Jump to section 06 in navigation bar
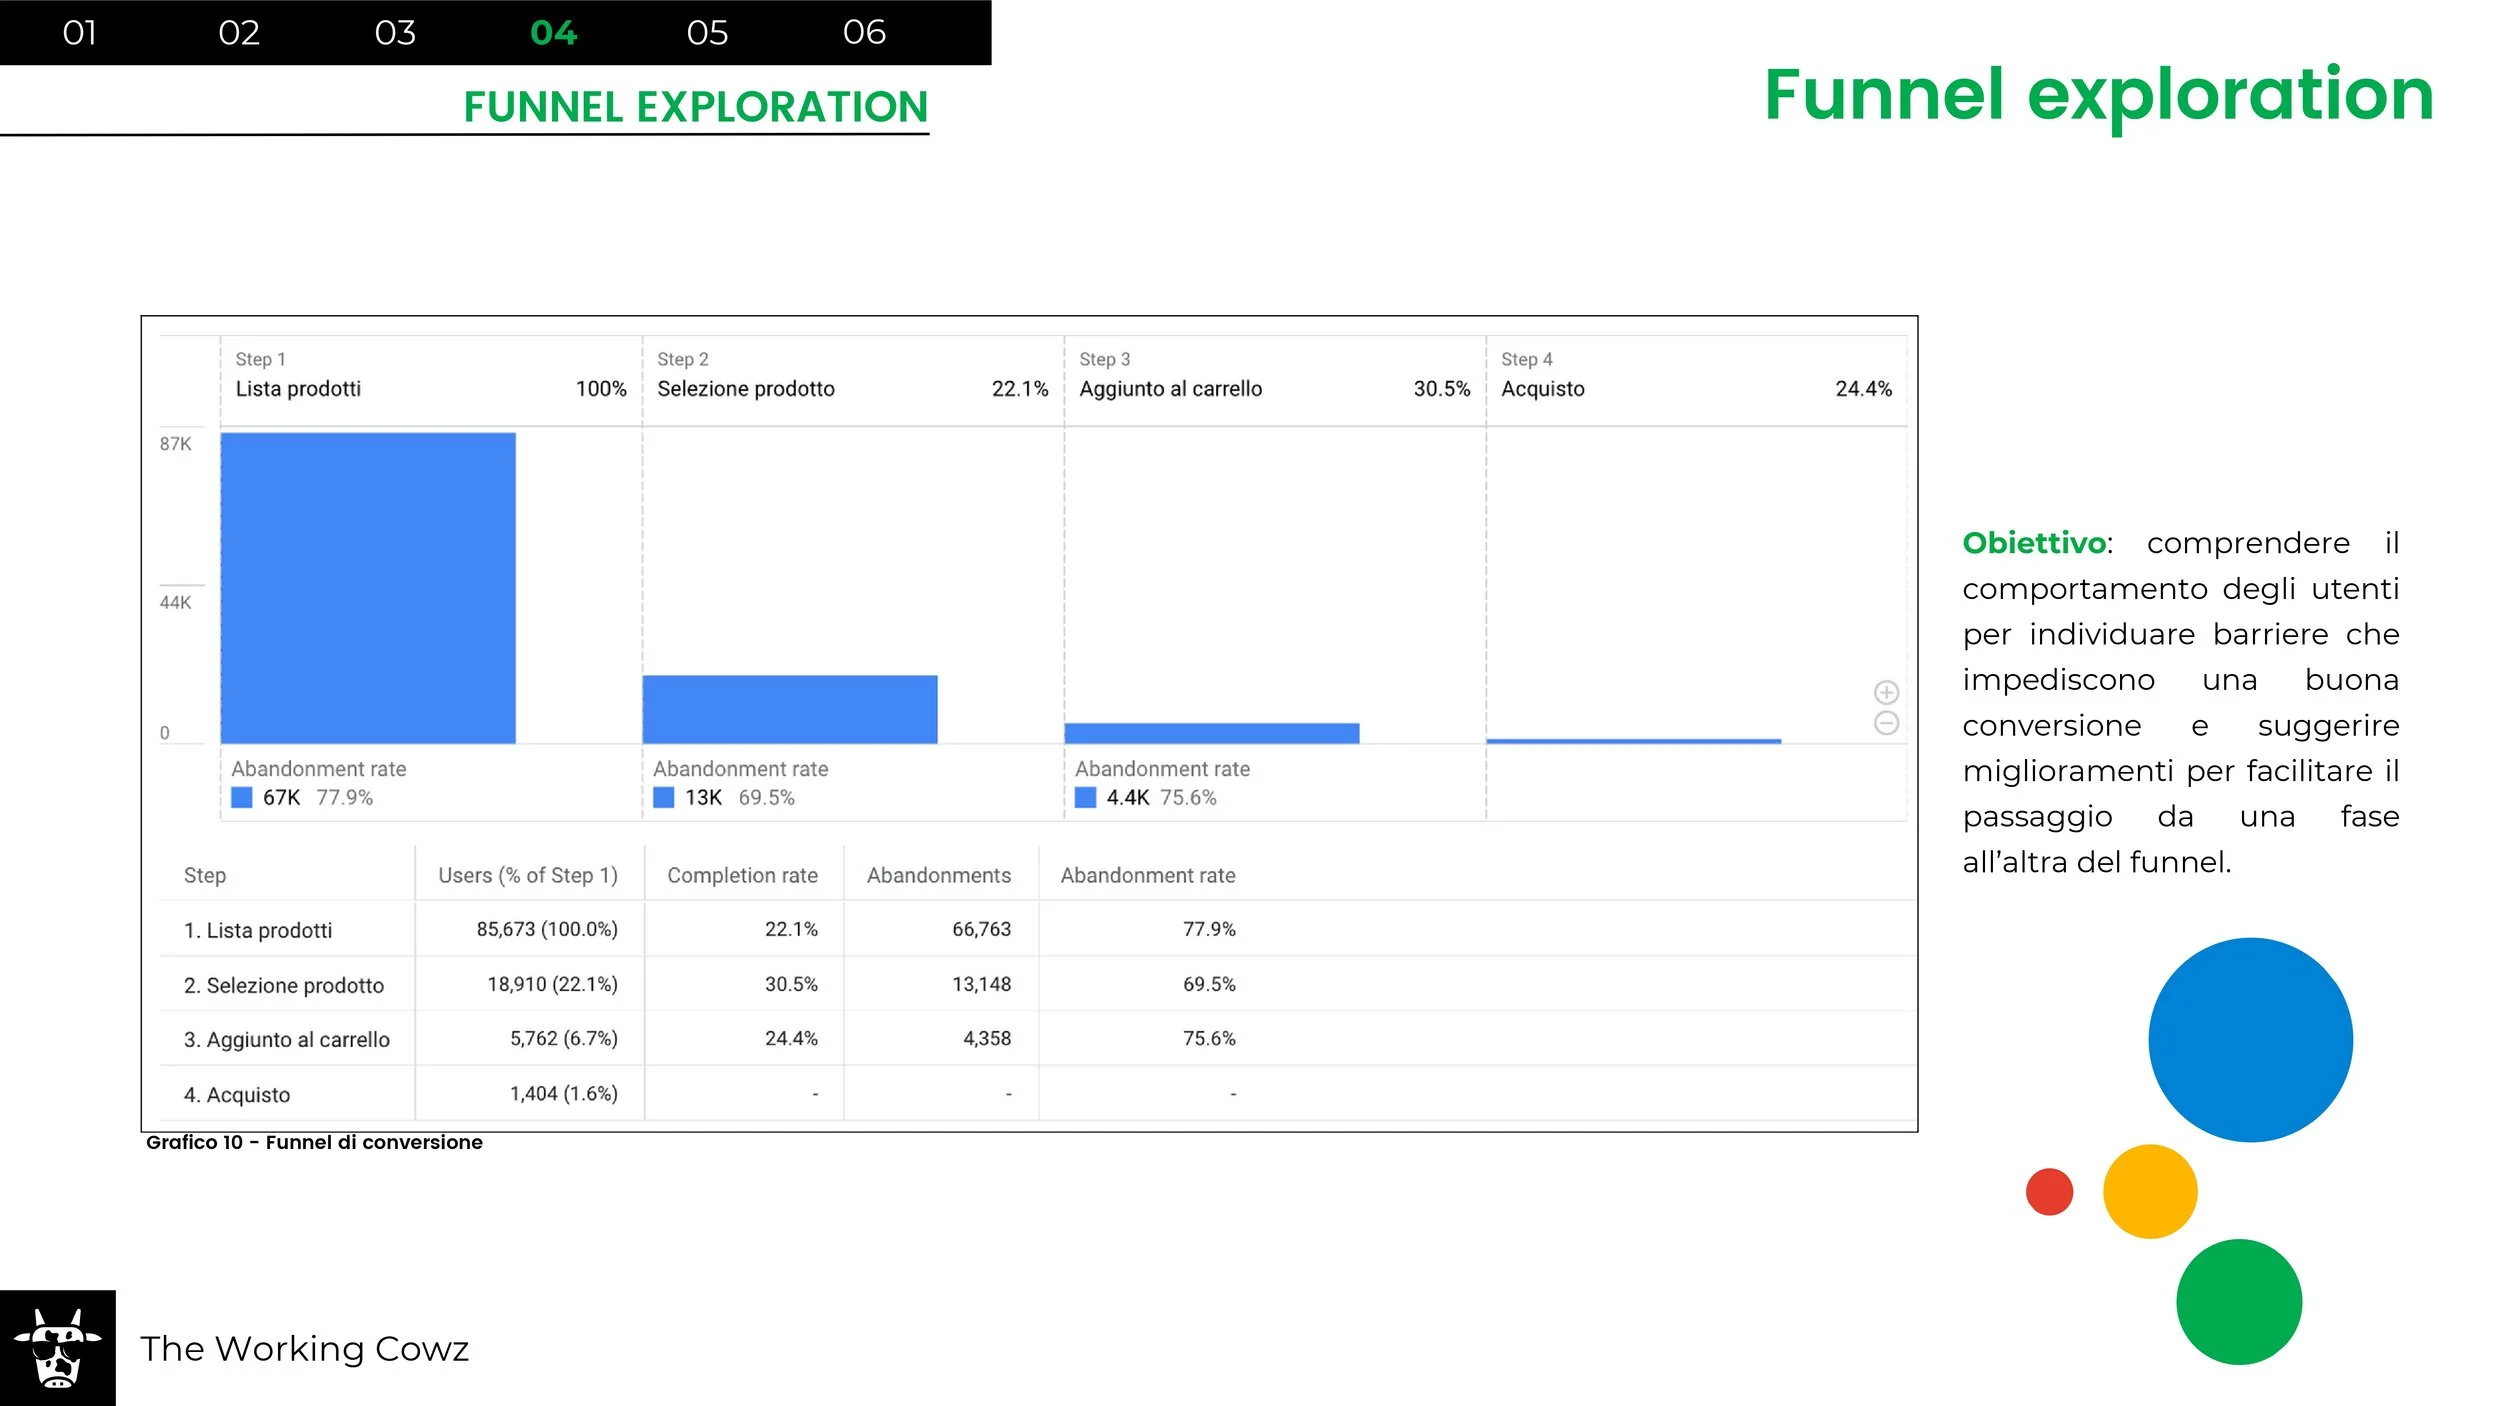This screenshot has height=1406, width=2500. (864, 33)
